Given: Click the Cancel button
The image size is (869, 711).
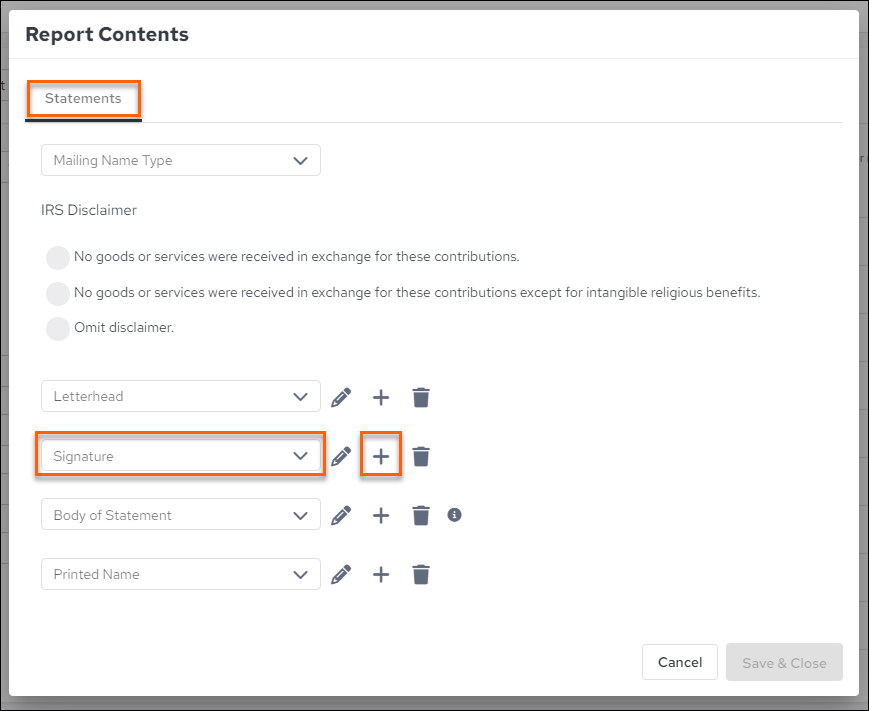Looking at the screenshot, I should pyautogui.click(x=679, y=662).
